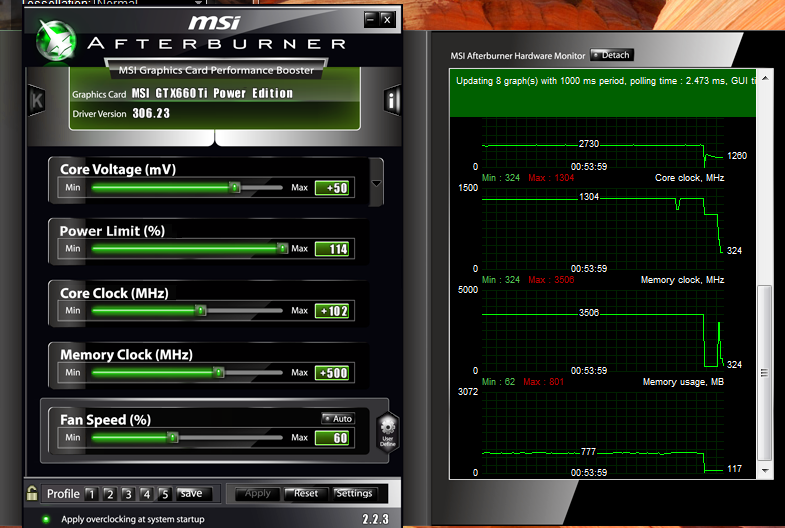Image resolution: width=785 pixels, height=528 pixels.
Task: Click the Fan Speed 60 value field
Action: (x=332, y=438)
